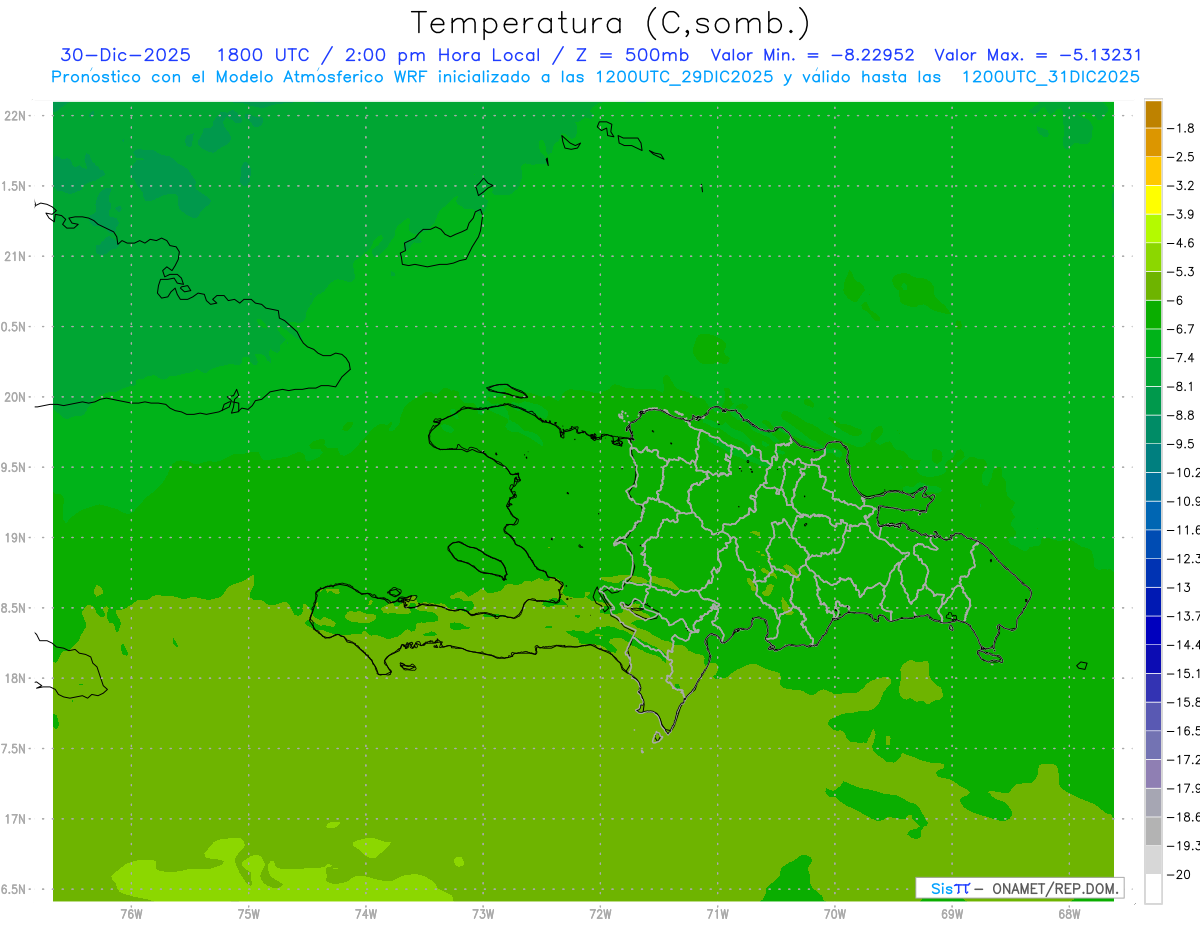Click the 22N latitude axis label

pos(16,116)
